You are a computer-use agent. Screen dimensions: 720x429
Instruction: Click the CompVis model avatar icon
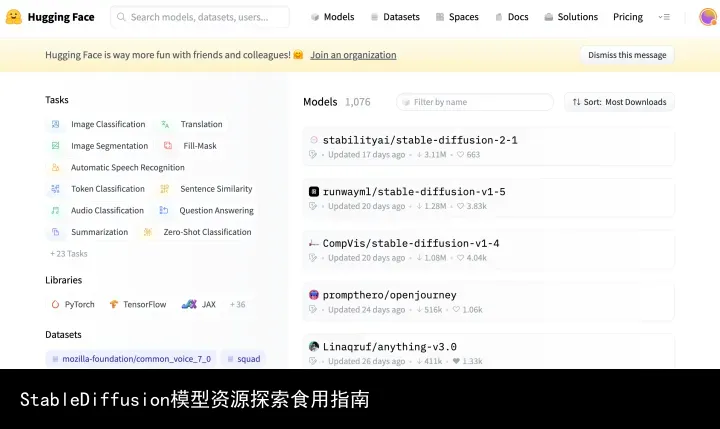pos(314,243)
